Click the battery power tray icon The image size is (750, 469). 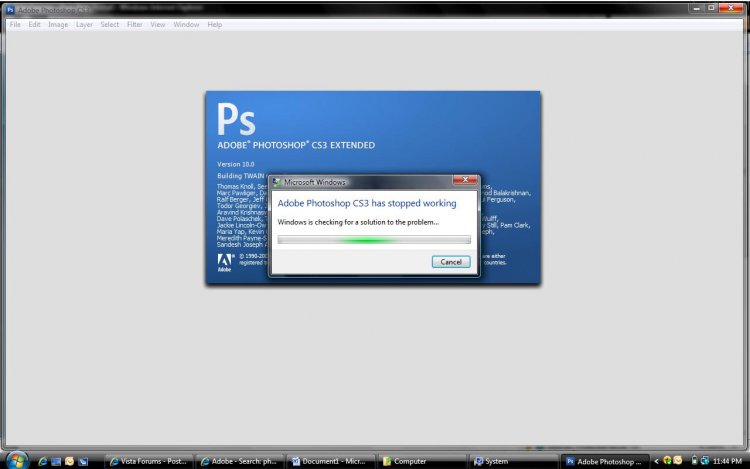tap(694, 461)
